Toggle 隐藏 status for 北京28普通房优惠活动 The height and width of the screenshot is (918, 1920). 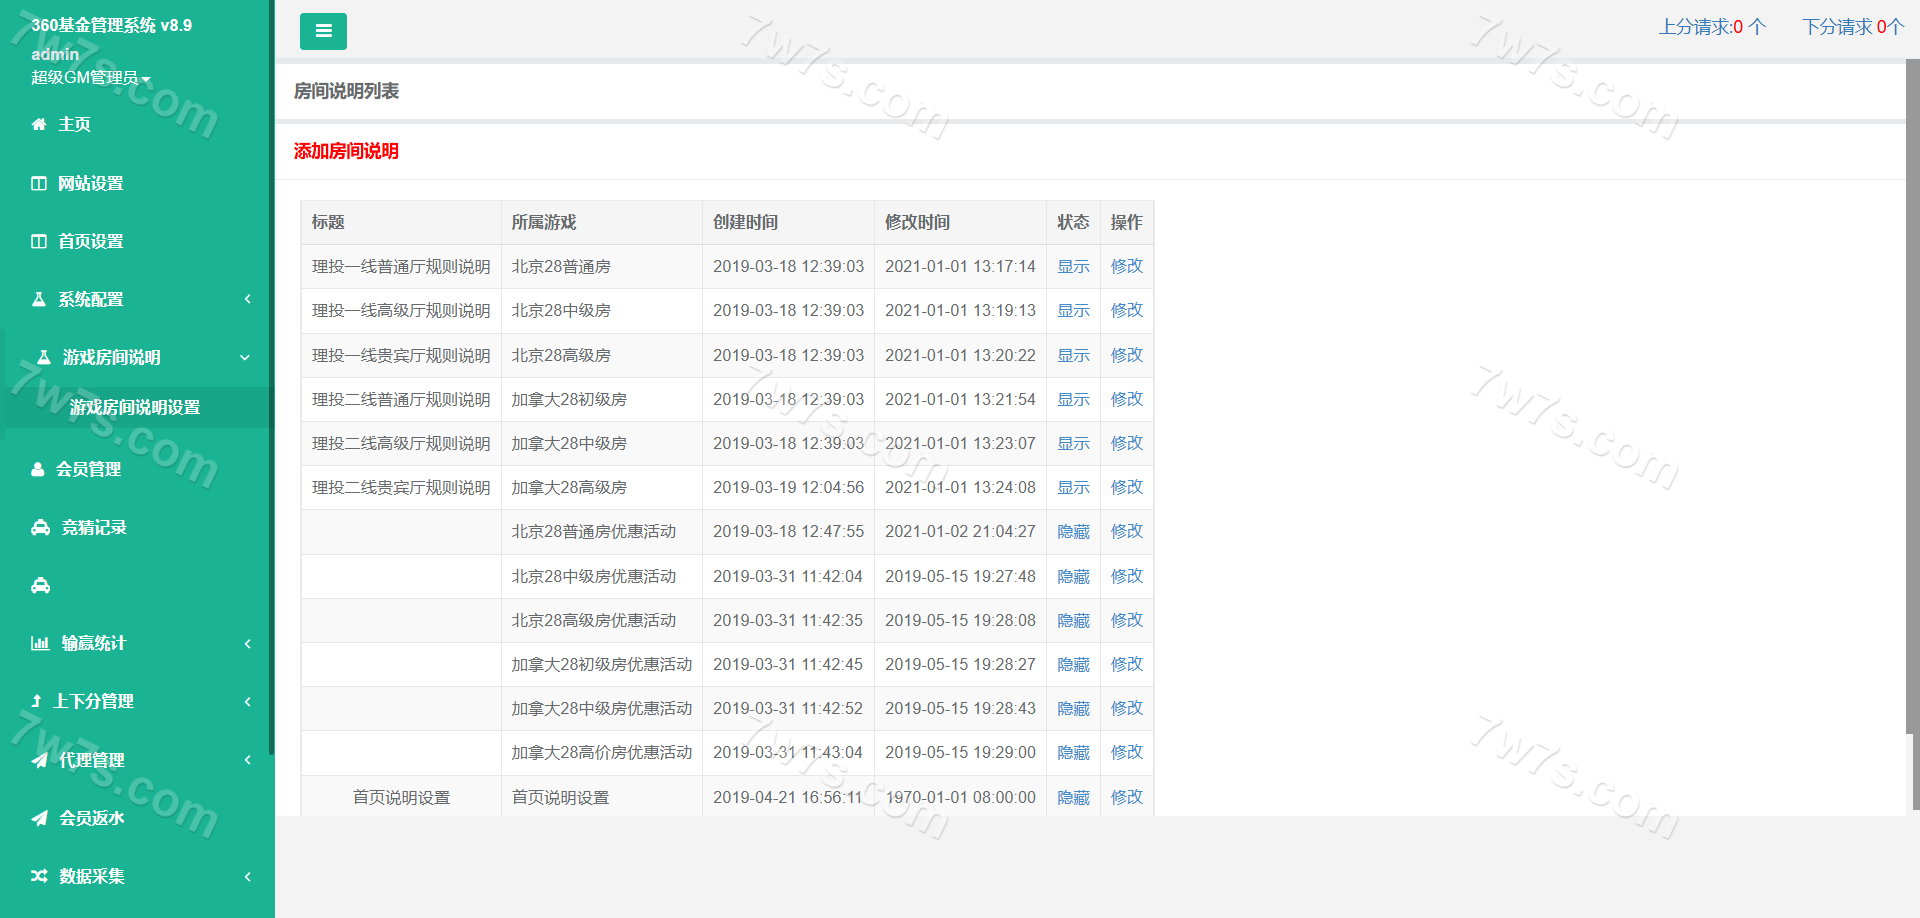1073,532
